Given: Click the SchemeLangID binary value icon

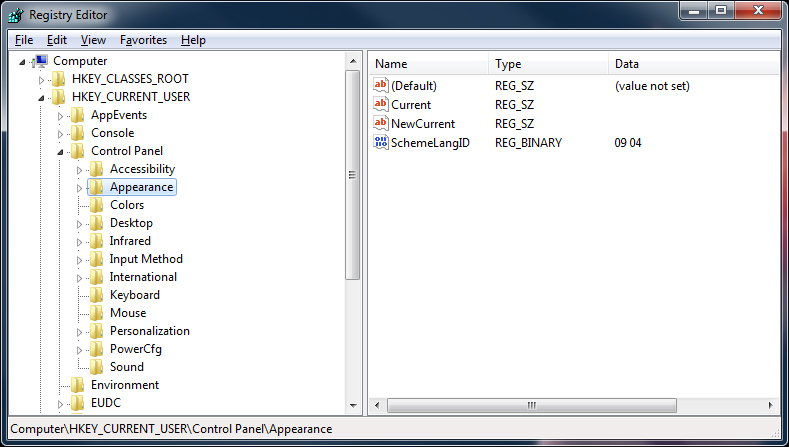Looking at the screenshot, I should (381, 142).
